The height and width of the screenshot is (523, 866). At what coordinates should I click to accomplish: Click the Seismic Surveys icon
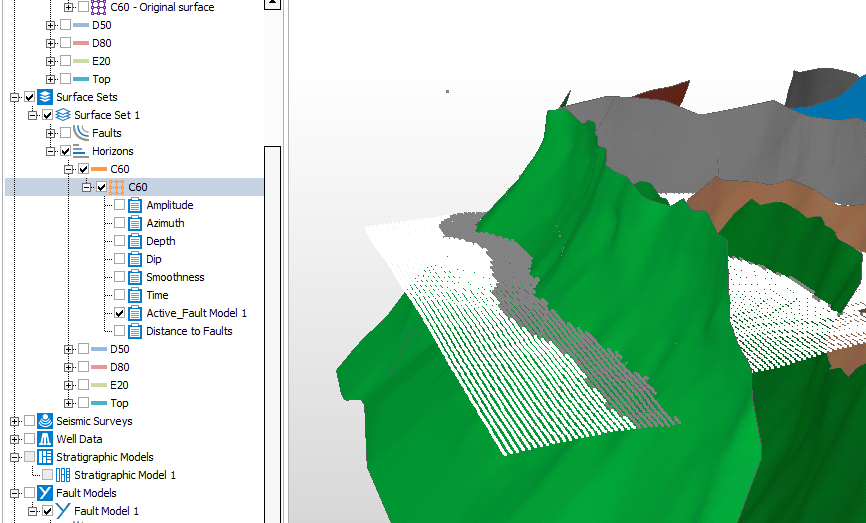(45, 421)
